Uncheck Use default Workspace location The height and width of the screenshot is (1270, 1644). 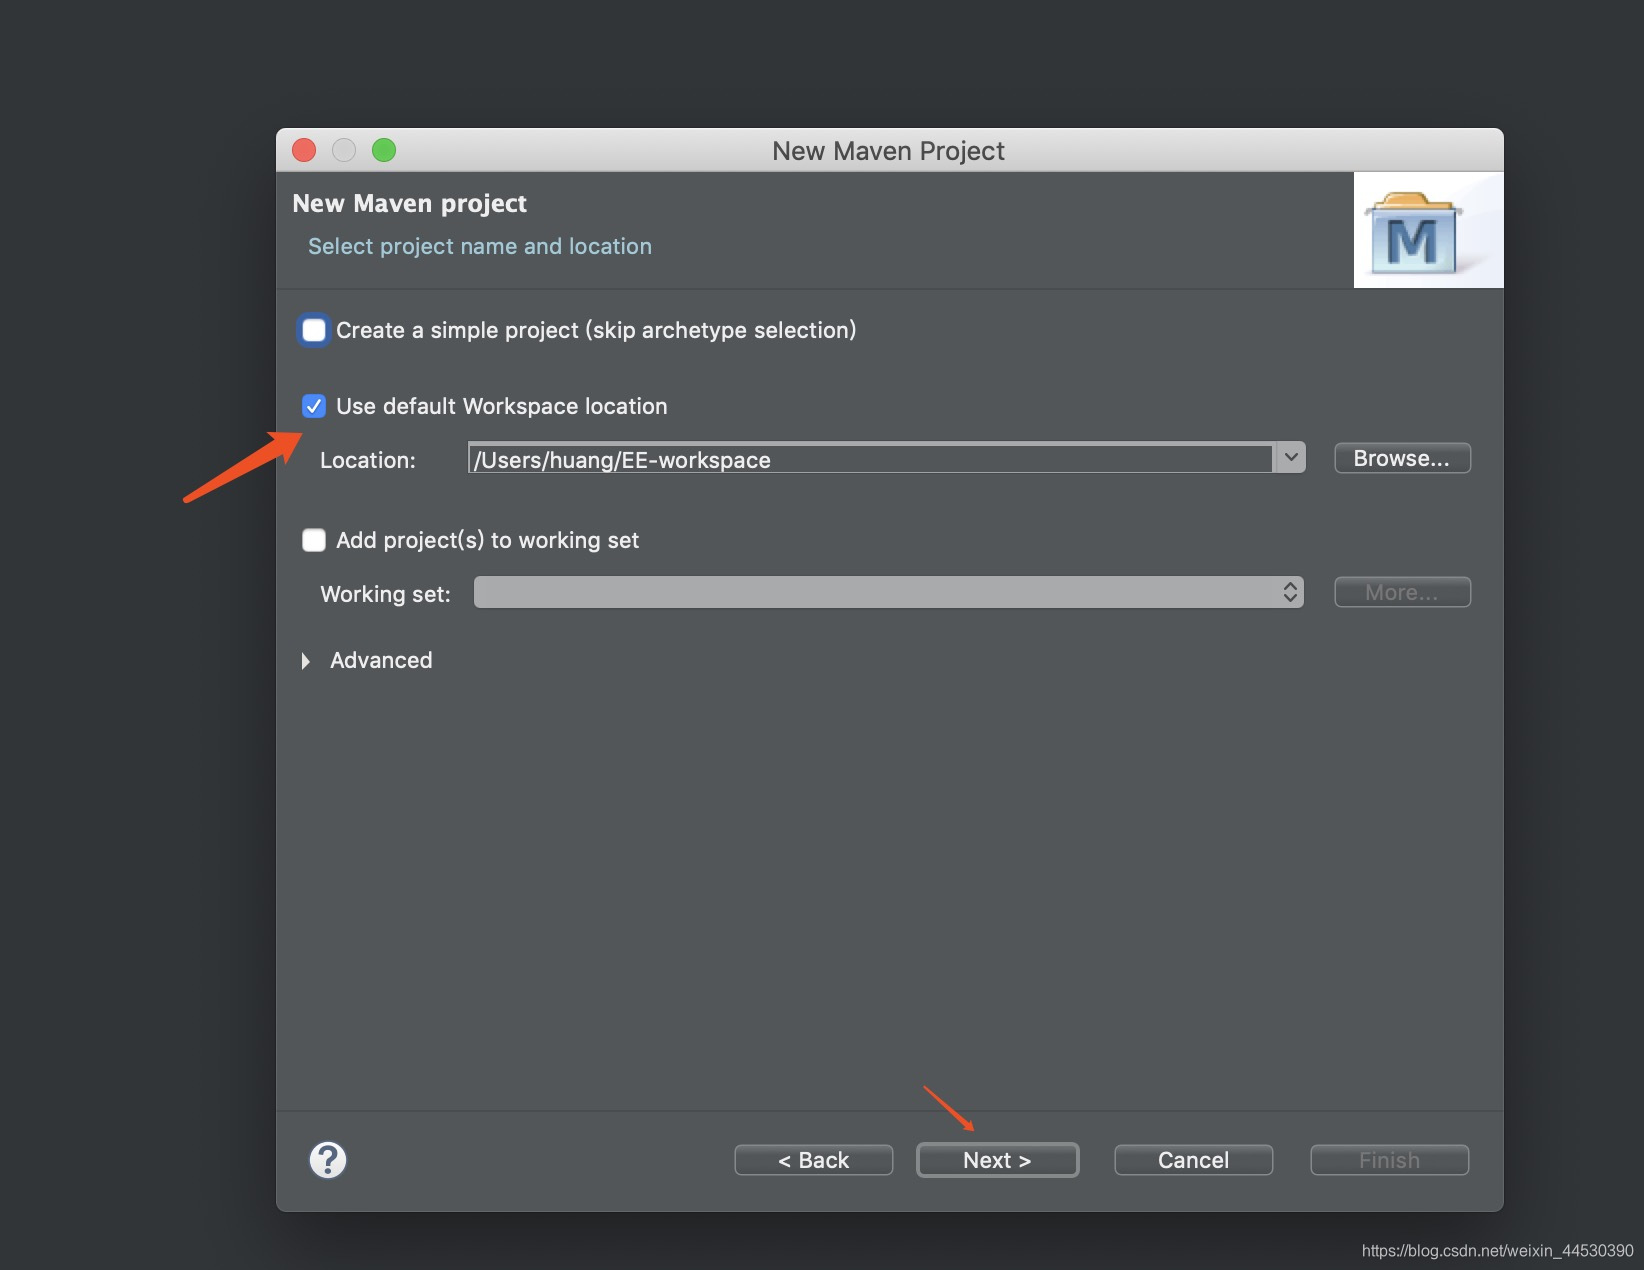(314, 406)
